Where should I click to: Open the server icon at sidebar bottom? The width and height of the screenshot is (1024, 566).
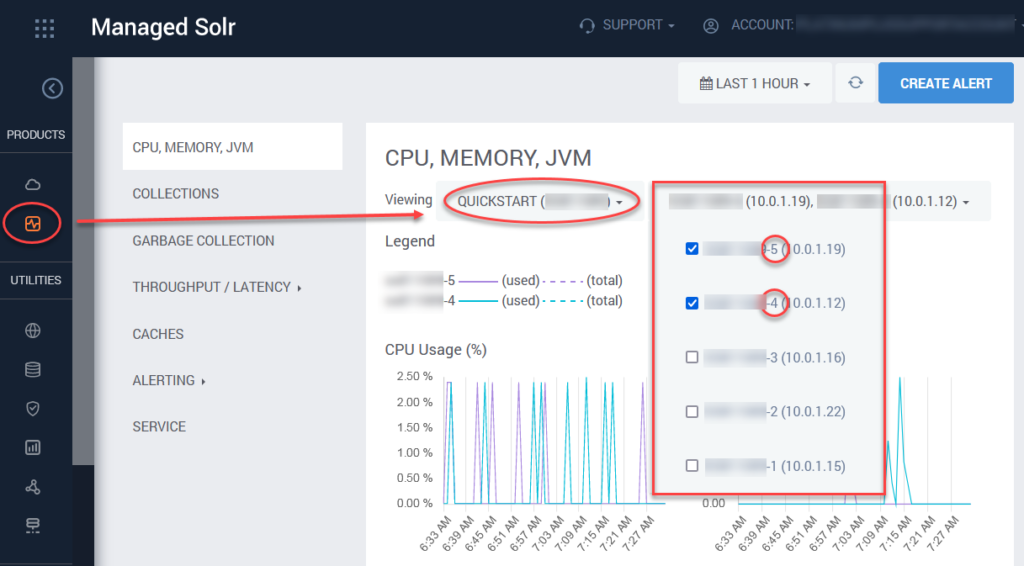33,526
